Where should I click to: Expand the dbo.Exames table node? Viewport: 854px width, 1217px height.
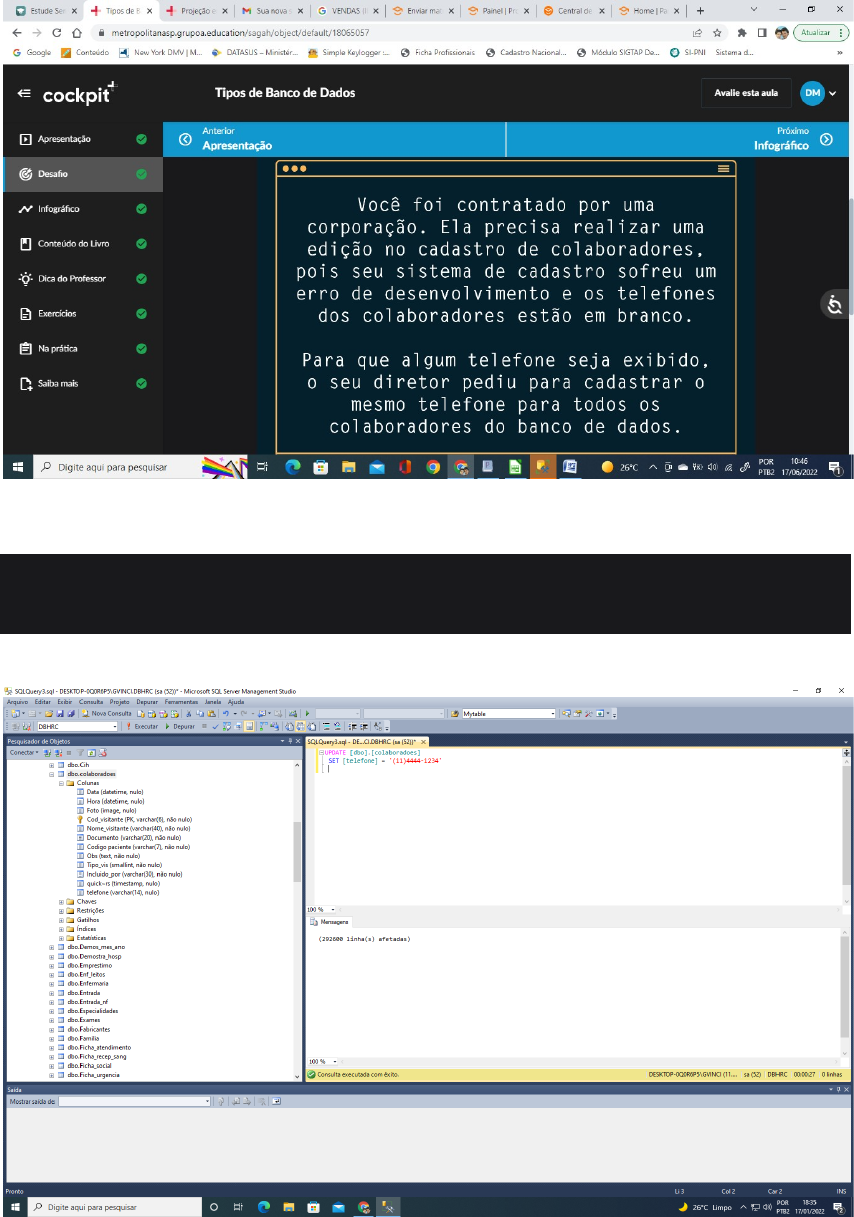coord(51,1020)
